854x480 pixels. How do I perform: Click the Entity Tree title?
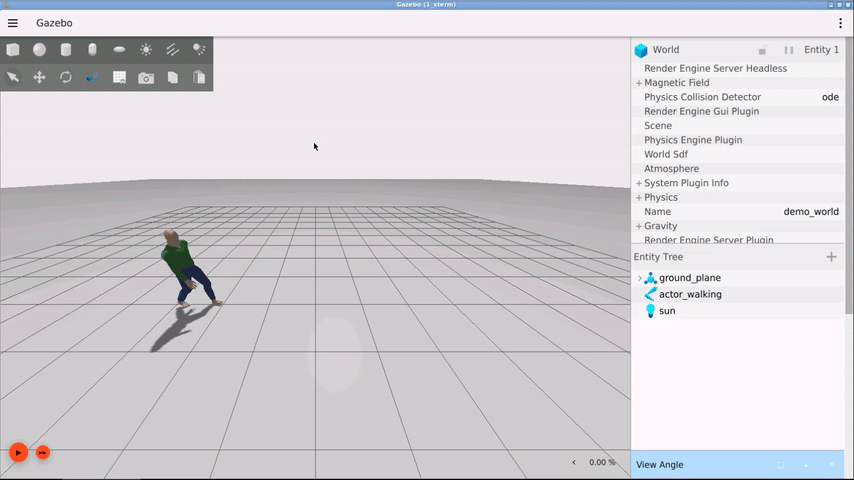(658, 257)
